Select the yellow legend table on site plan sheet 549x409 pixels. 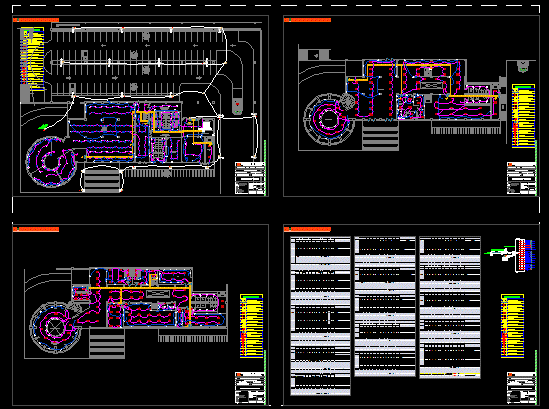32,58
